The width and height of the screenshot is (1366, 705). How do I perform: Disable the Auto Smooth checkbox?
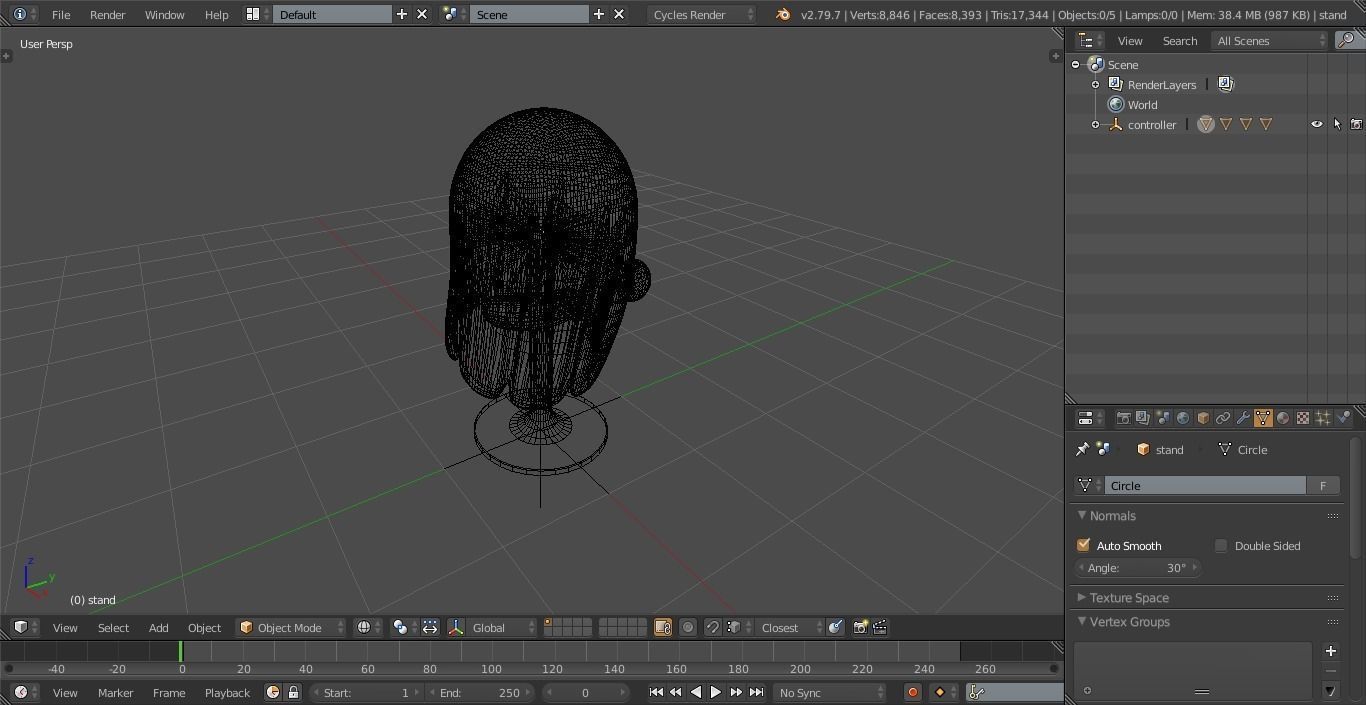coord(1083,545)
